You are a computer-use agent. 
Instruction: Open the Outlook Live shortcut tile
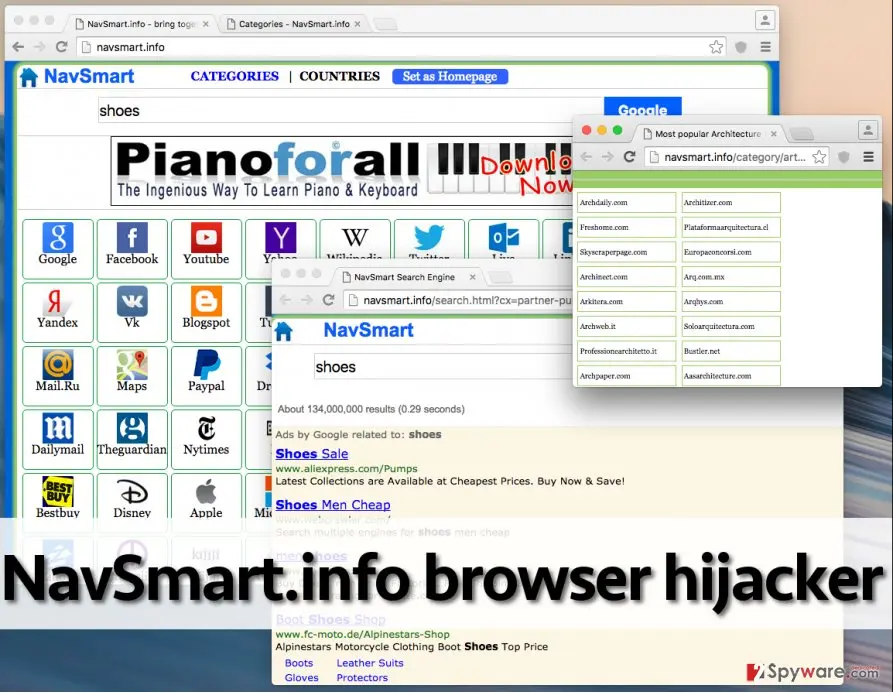(503, 239)
